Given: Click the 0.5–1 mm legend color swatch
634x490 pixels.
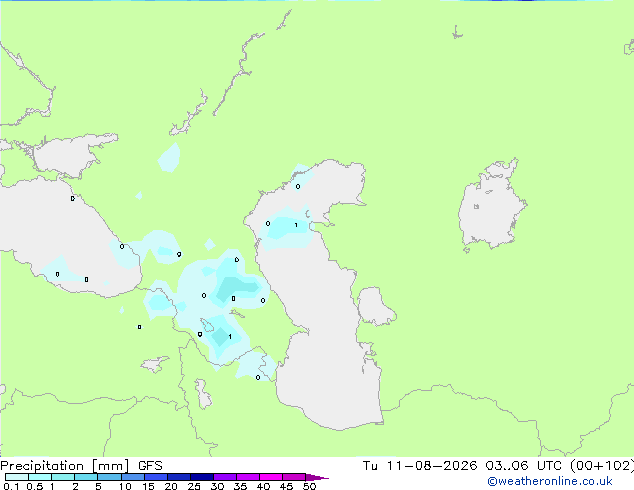Looking at the screenshot, I should (40, 477).
